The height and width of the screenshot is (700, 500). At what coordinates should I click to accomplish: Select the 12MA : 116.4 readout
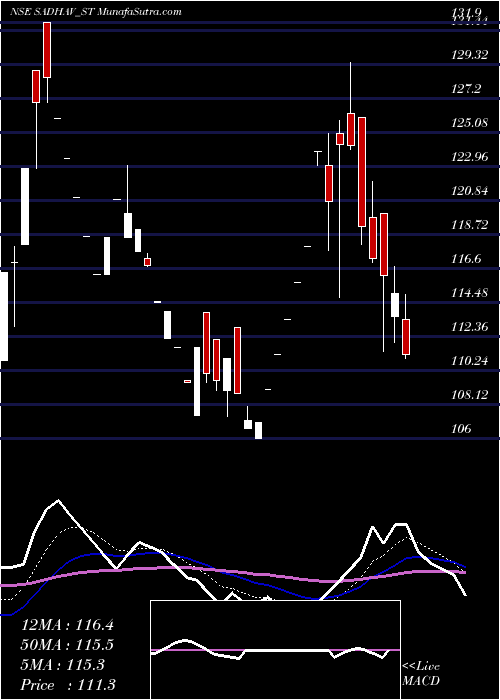pos(67,625)
